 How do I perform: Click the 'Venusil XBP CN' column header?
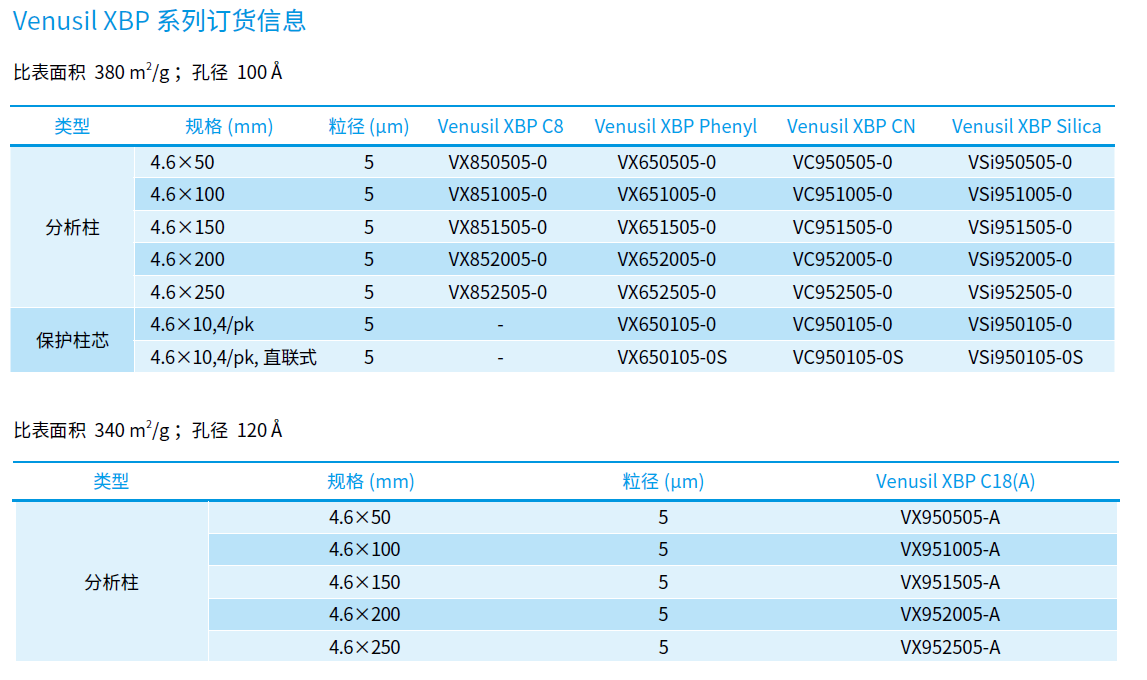point(851,126)
